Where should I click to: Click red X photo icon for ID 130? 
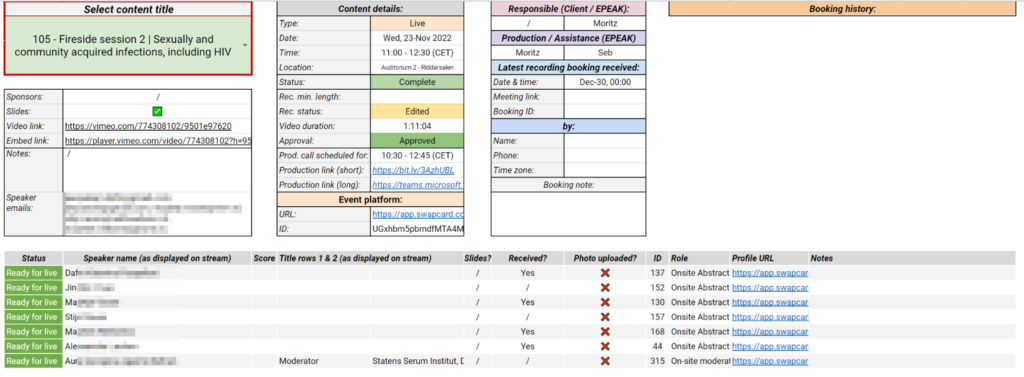coord(605,303)
